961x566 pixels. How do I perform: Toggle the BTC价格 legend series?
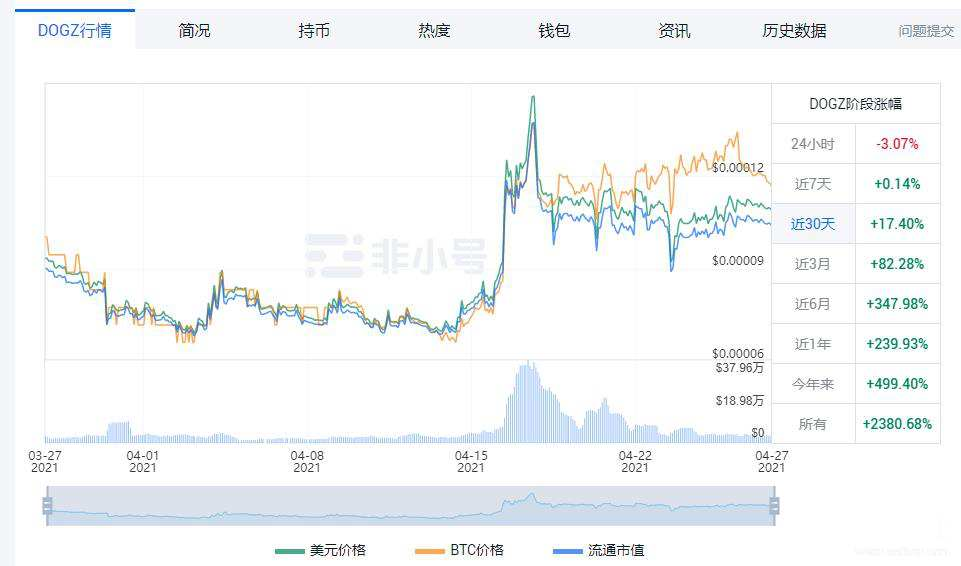click(x=459, y=550)
